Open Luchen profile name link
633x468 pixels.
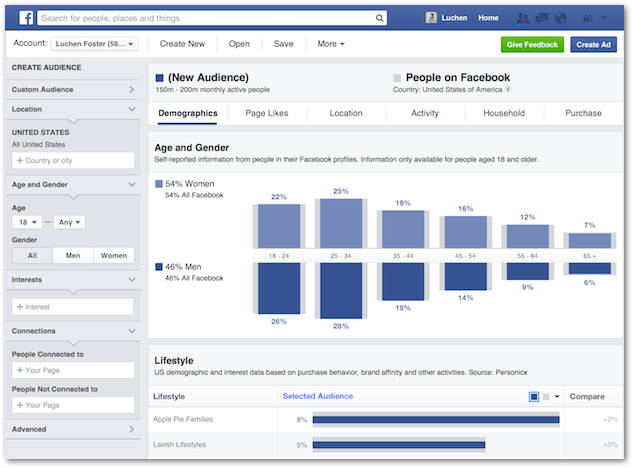click(x=454, y=18)
